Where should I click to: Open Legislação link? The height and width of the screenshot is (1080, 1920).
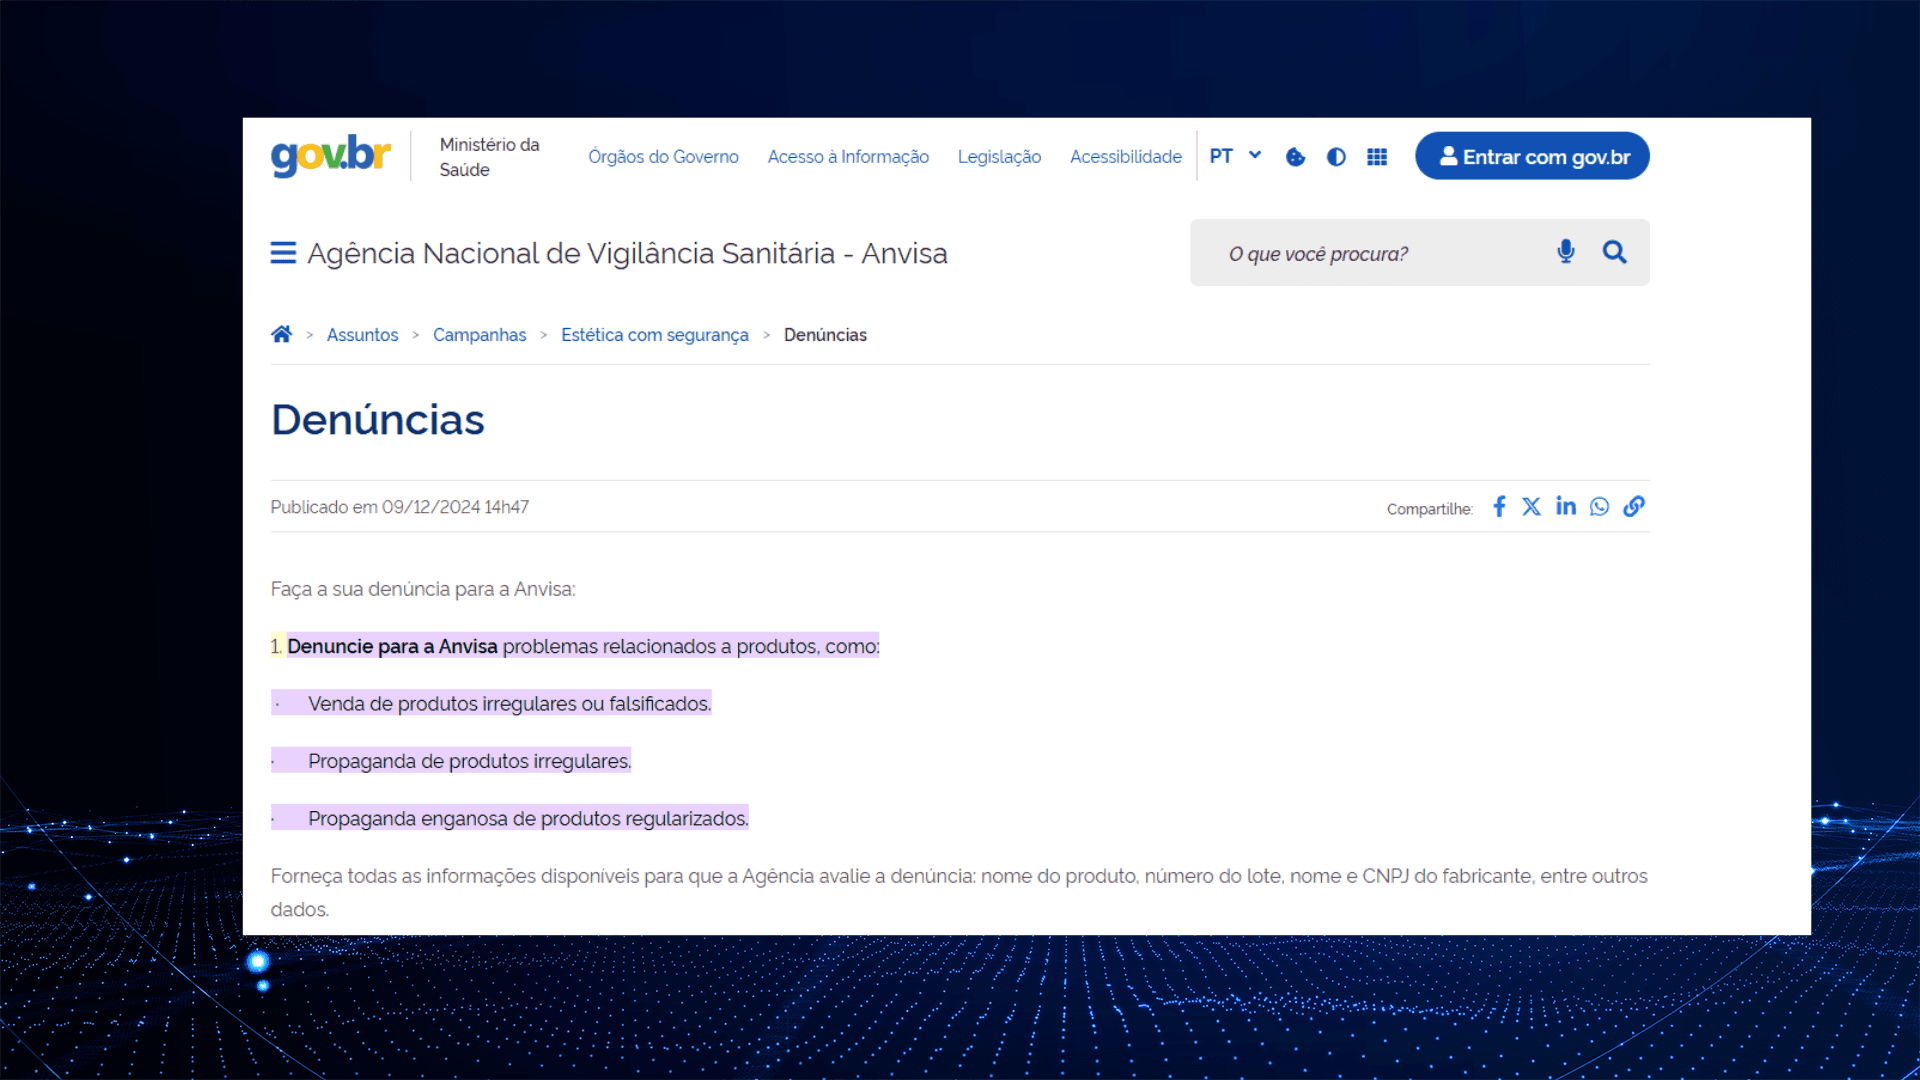[x=999, y=157]
